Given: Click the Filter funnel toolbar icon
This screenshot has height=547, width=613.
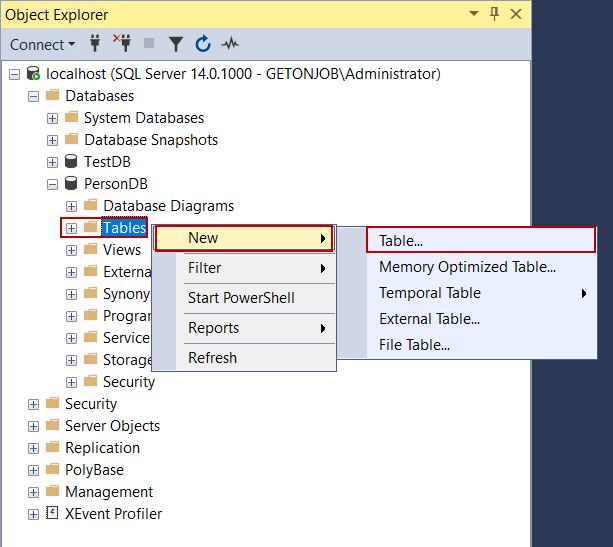Looking at the screenshot, I should pos(176,44).
